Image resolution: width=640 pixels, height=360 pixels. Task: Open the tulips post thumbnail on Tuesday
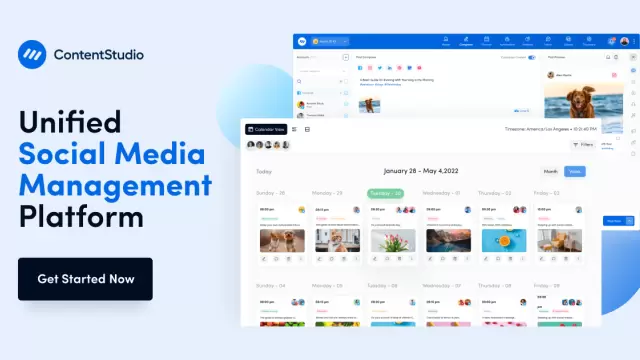(x=393, y=240)
